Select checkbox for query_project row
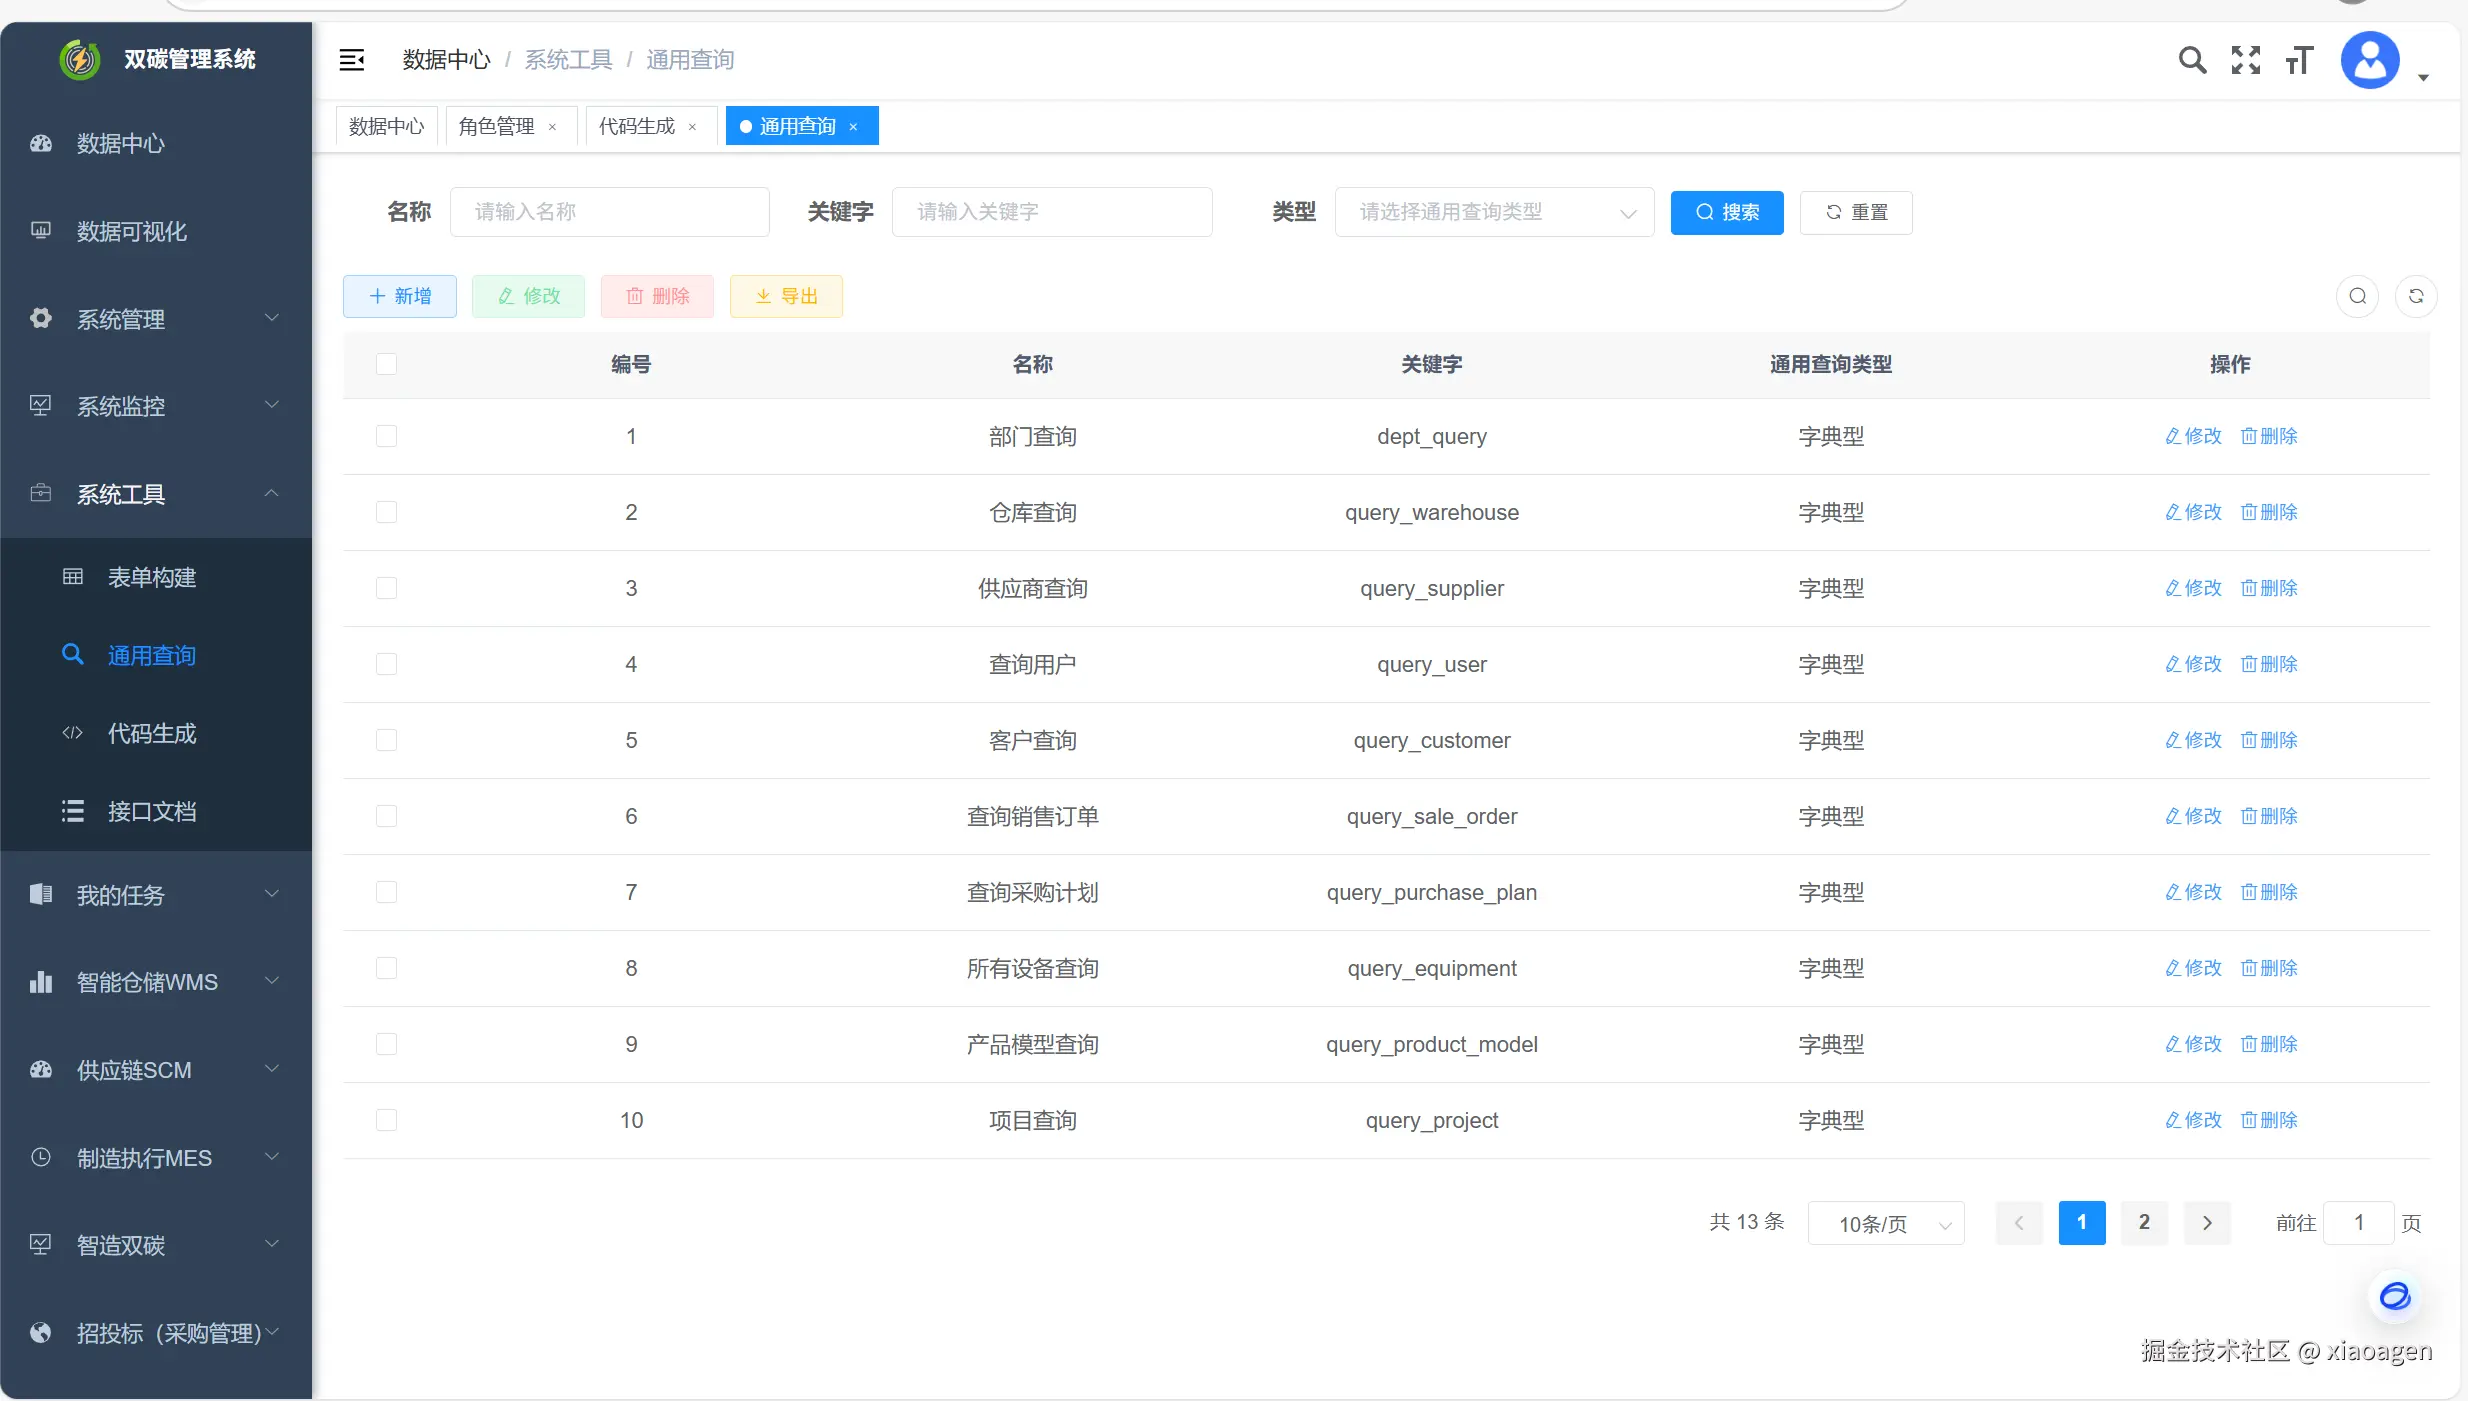 pos(386,1120)
